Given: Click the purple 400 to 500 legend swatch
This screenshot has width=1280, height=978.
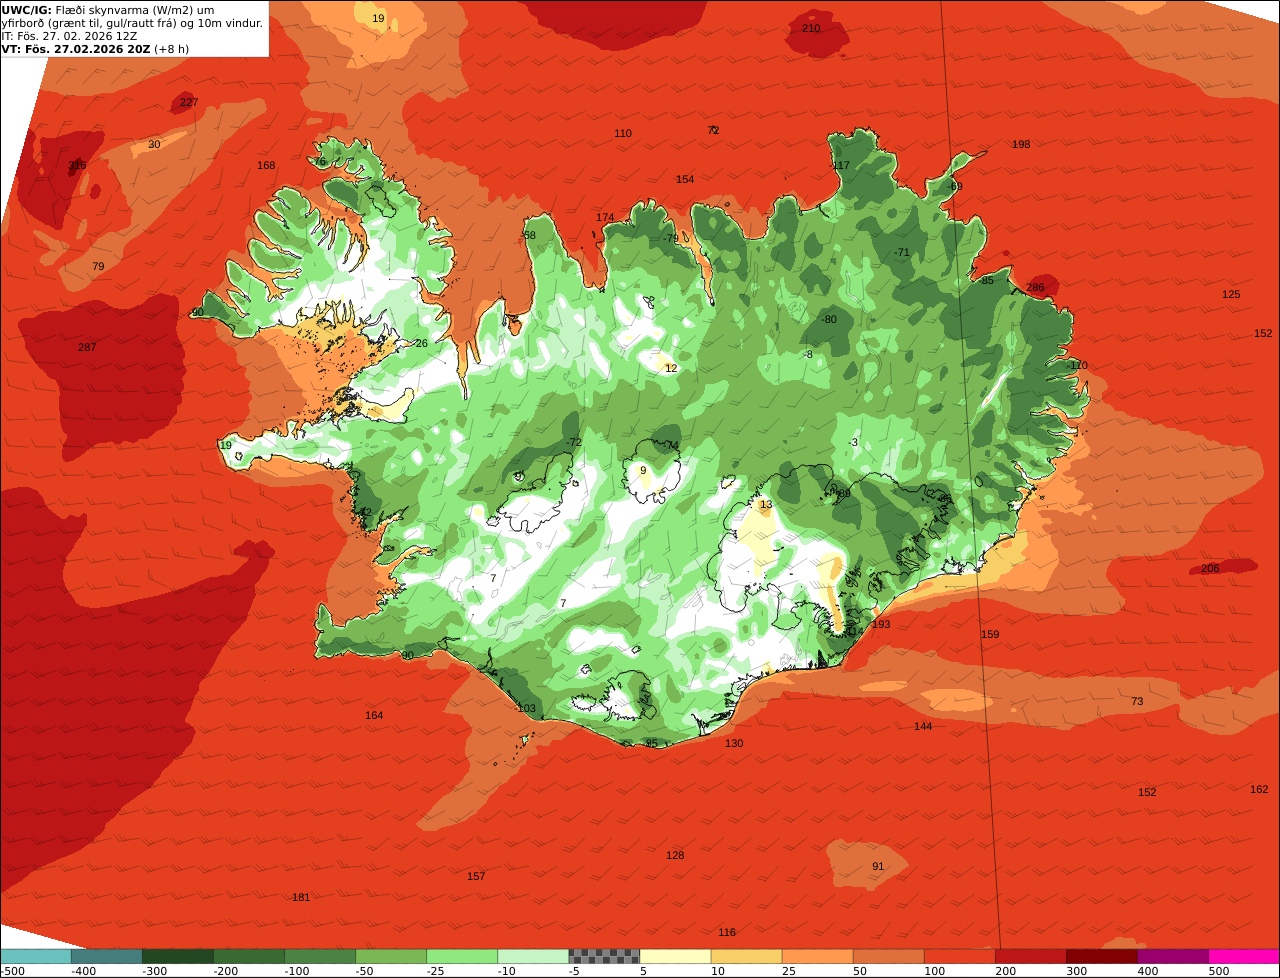Looking at the screenshot, I should pyautogui.click(x=1173, y=956).
